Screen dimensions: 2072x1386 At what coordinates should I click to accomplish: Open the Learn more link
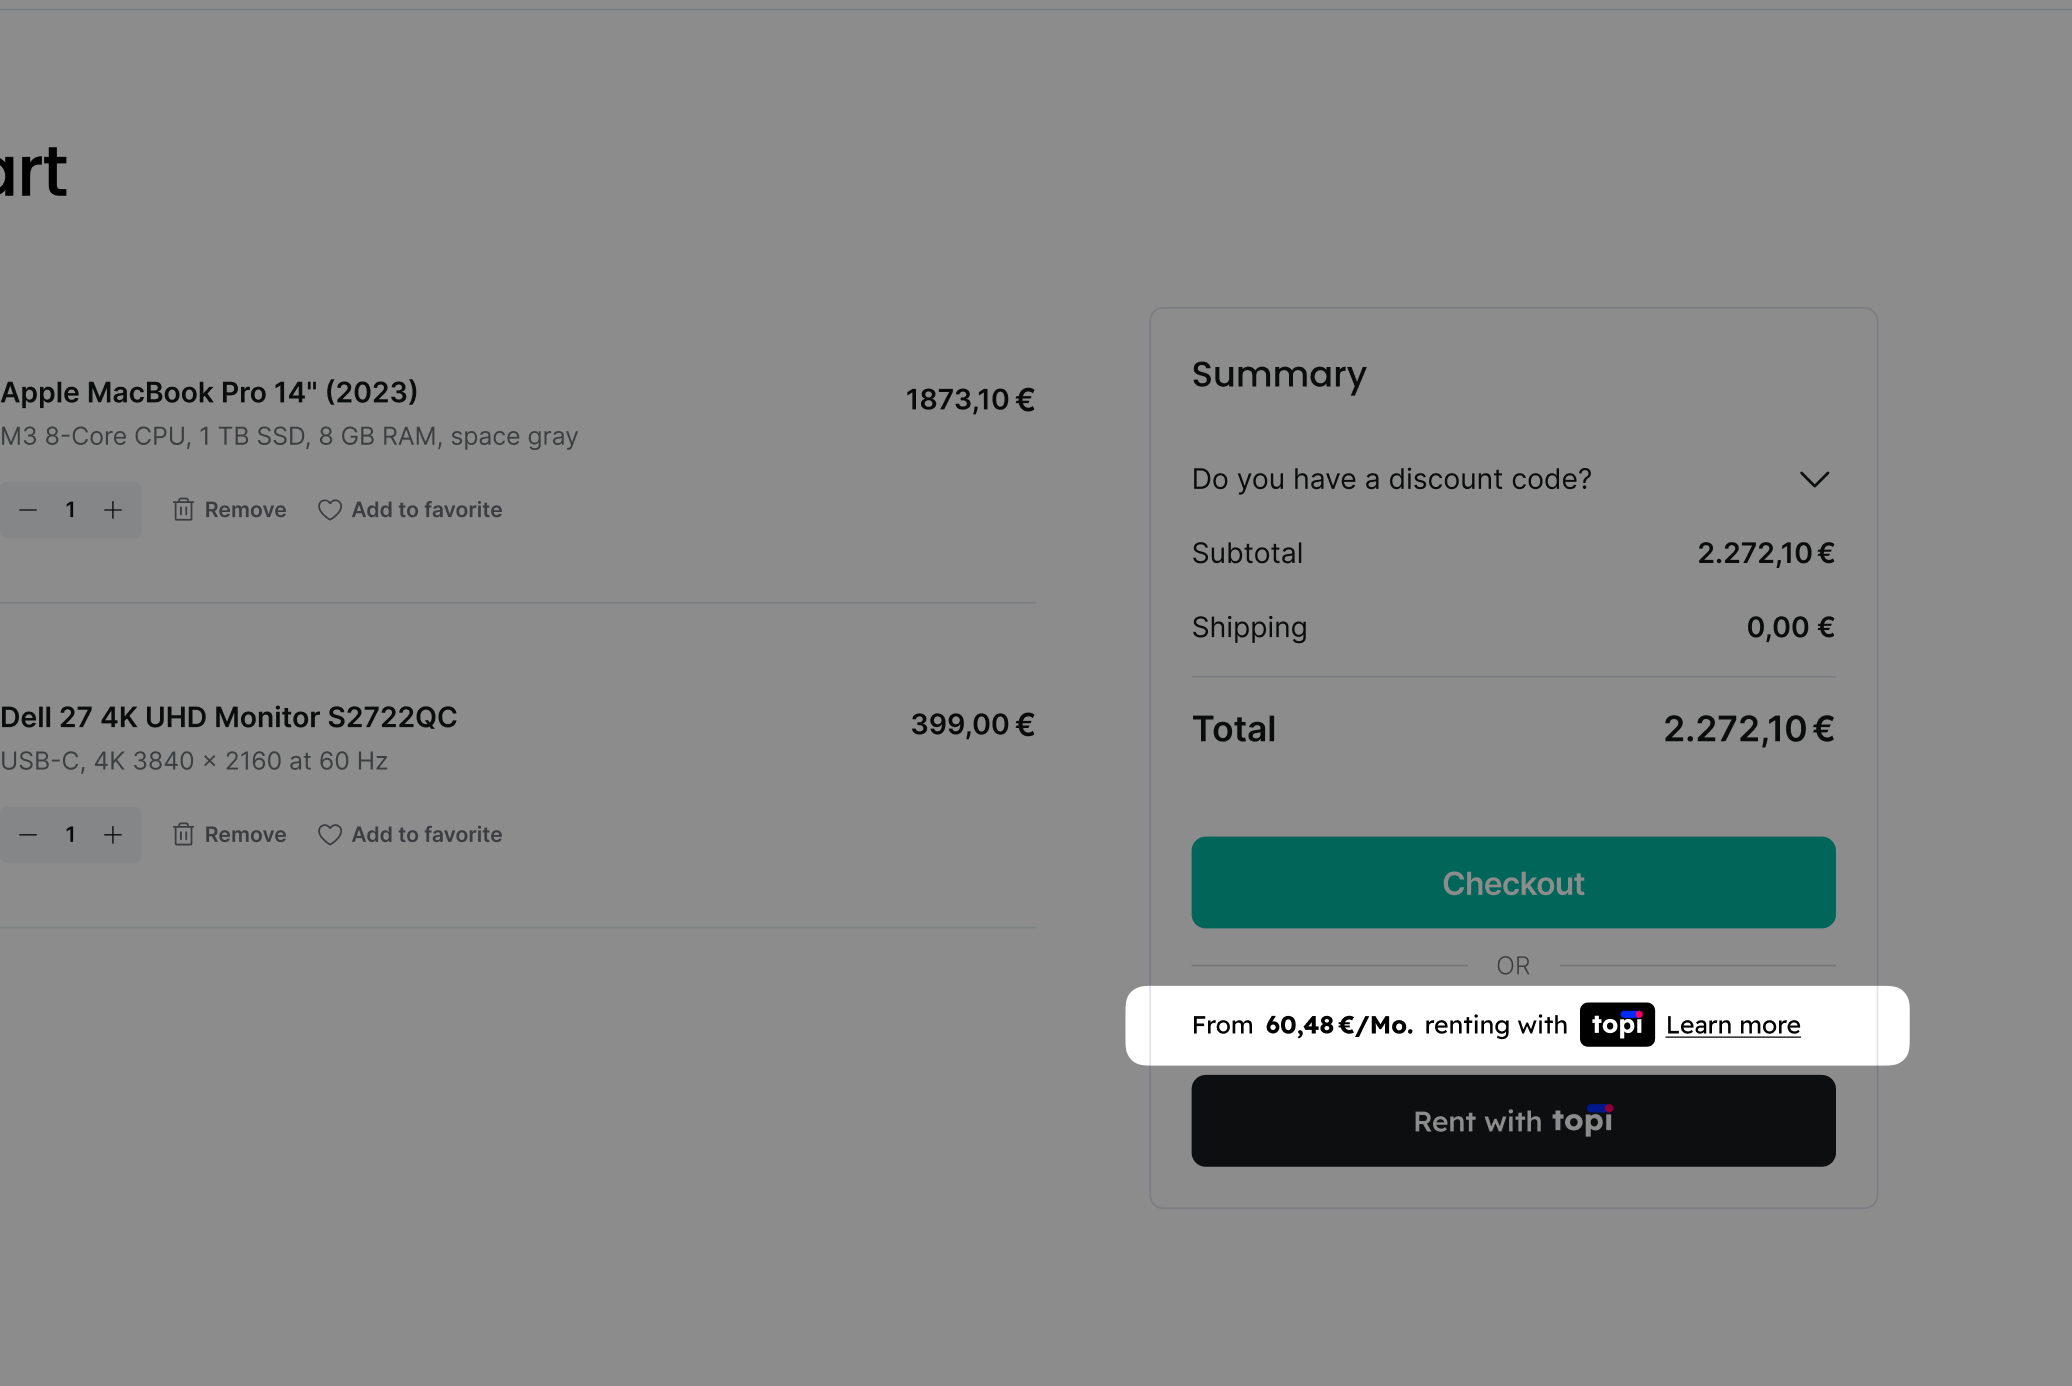coord(1733,1026)
